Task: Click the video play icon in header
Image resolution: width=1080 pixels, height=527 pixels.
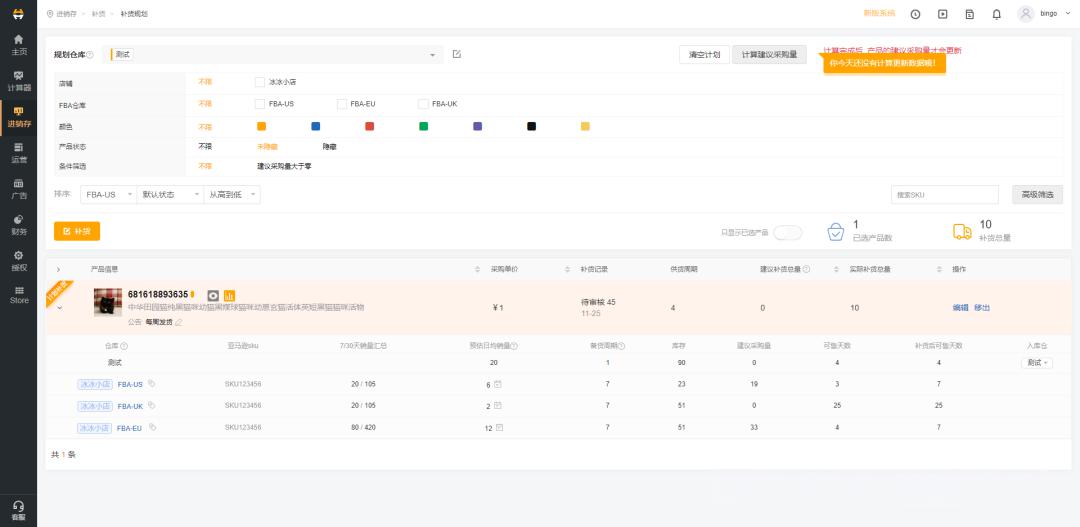Action: [942, 14]
